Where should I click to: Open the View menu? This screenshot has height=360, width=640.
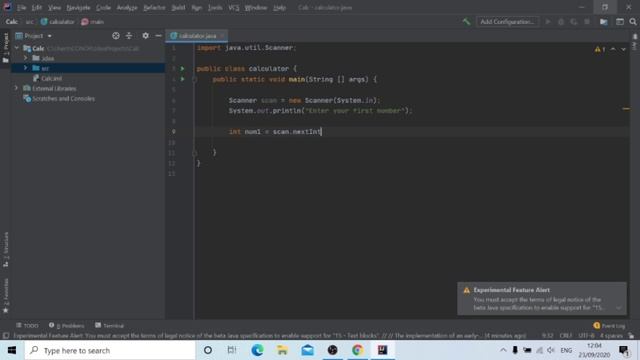(x=54, y=7)
